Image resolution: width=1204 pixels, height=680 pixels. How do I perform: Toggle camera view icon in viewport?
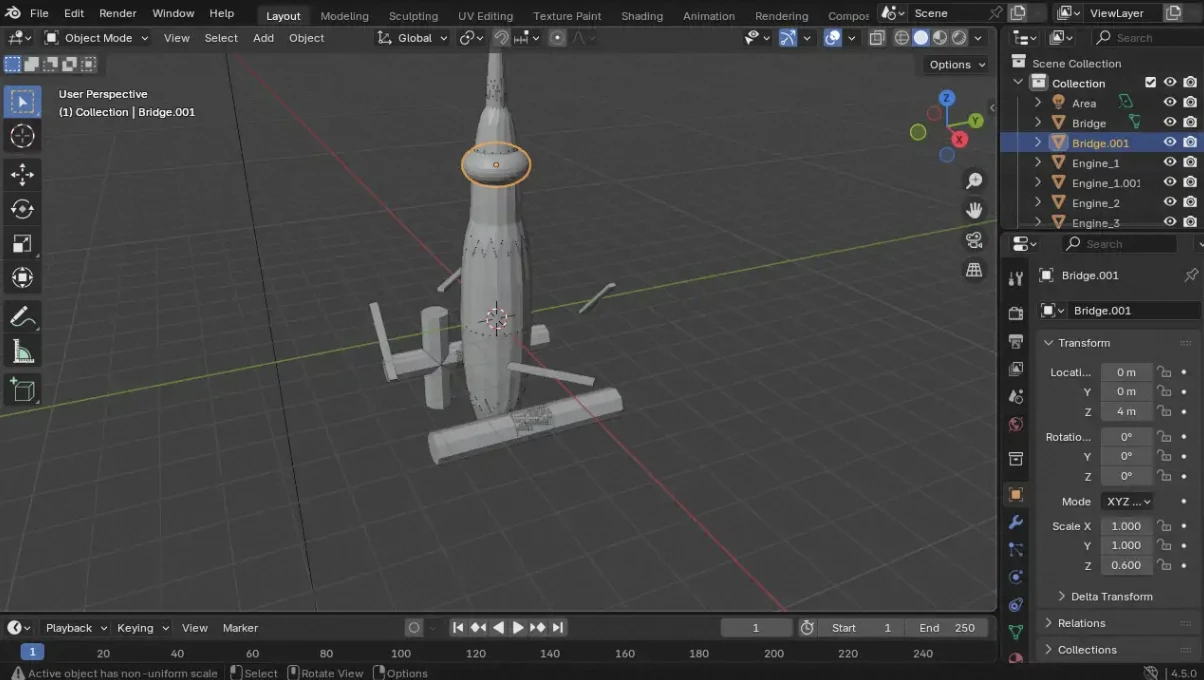coord(974,240)
